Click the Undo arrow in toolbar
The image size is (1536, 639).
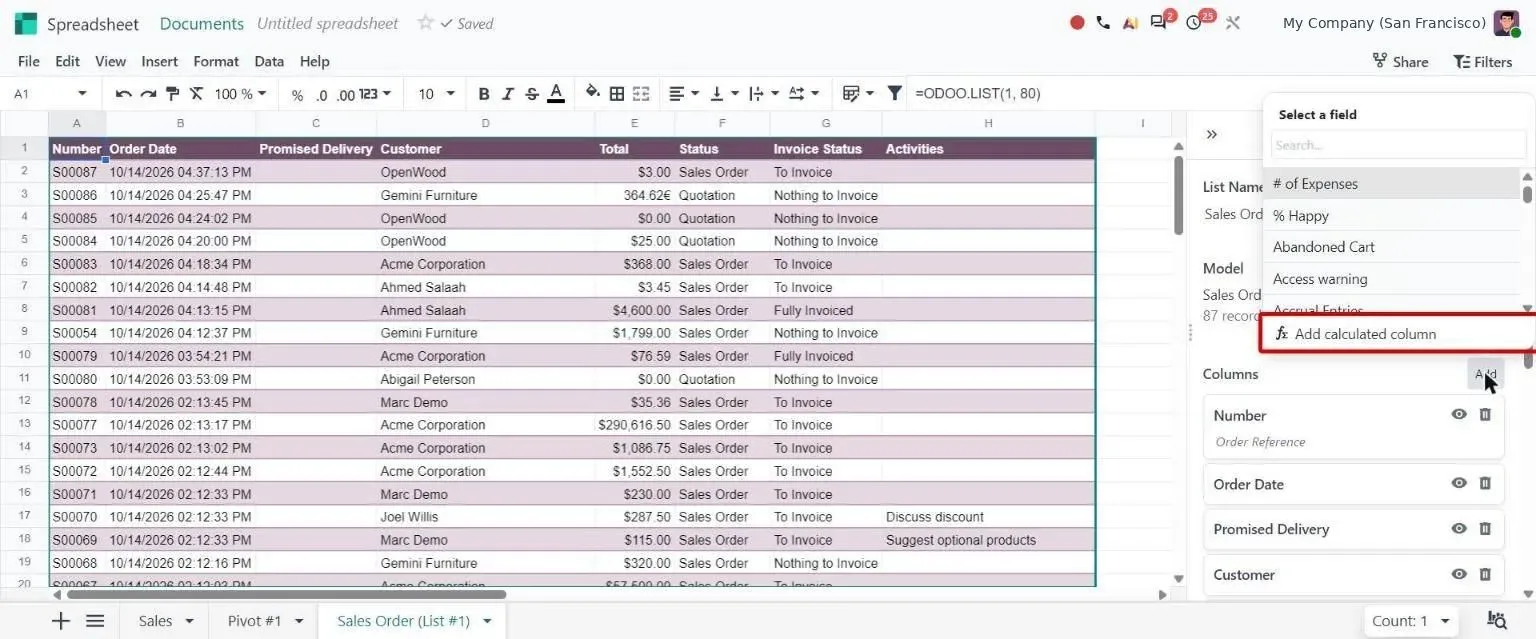[x=124, y=94]
